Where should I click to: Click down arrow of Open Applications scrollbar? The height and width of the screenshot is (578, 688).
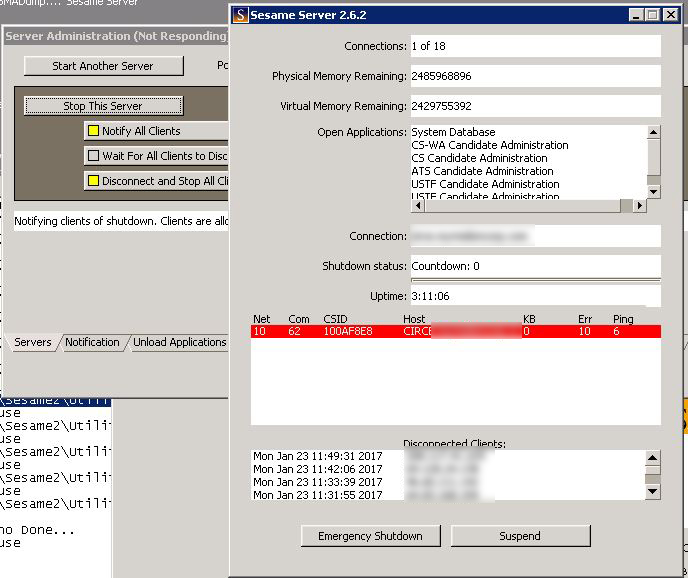pyautogui.click(x=653, y=192)
